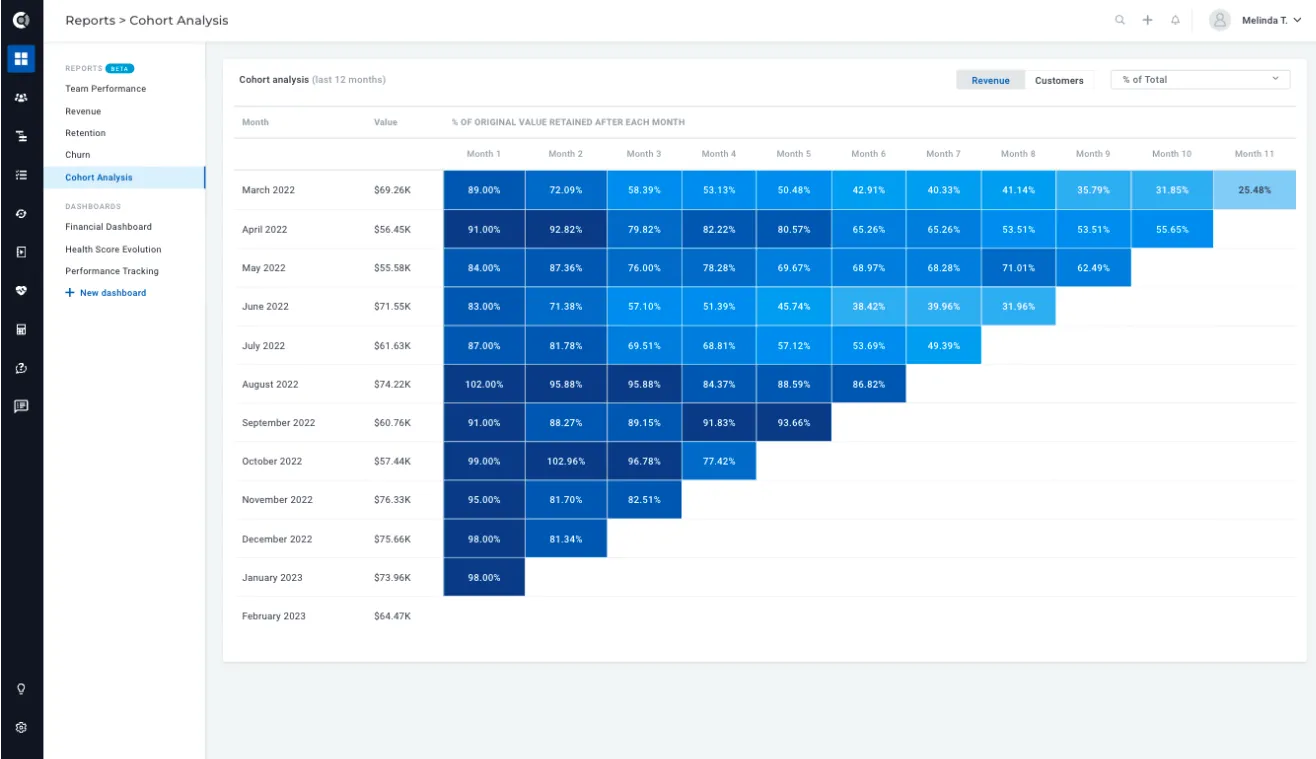Open the Team Performance report
Screen dimensions: 1316x759
click(x=106, y=89)
